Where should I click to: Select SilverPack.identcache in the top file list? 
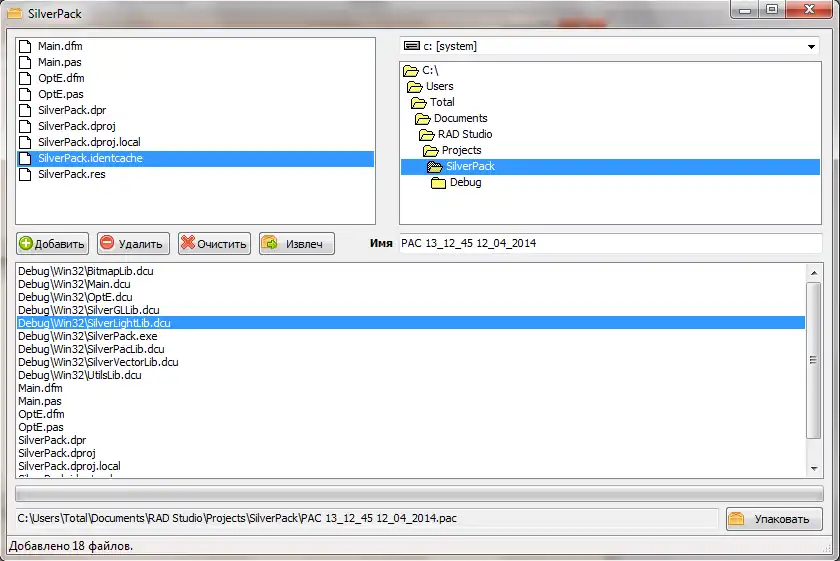tap(196, 159)
